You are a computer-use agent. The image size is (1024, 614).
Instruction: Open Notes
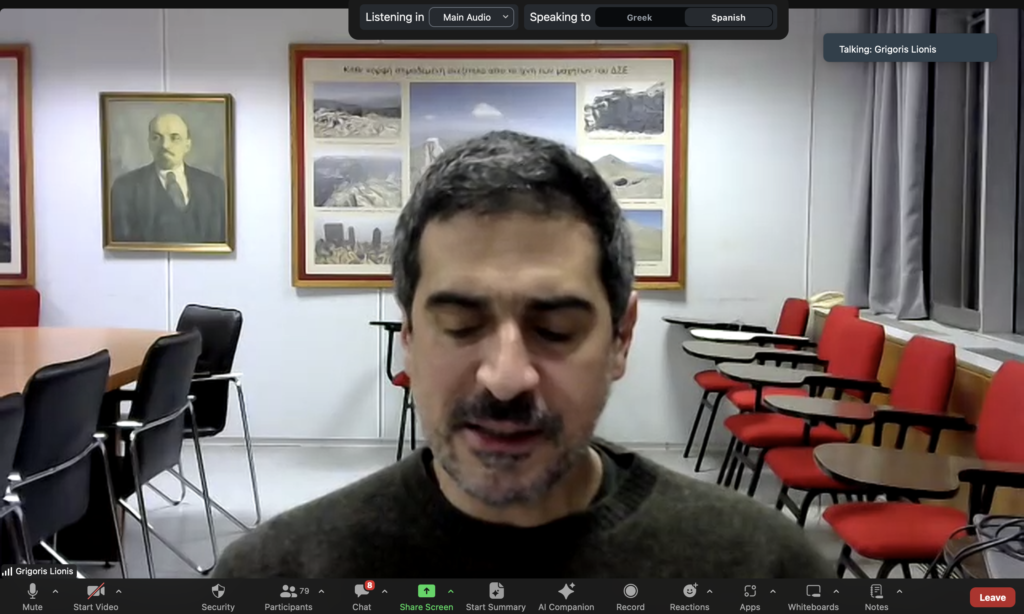point(876,596)
